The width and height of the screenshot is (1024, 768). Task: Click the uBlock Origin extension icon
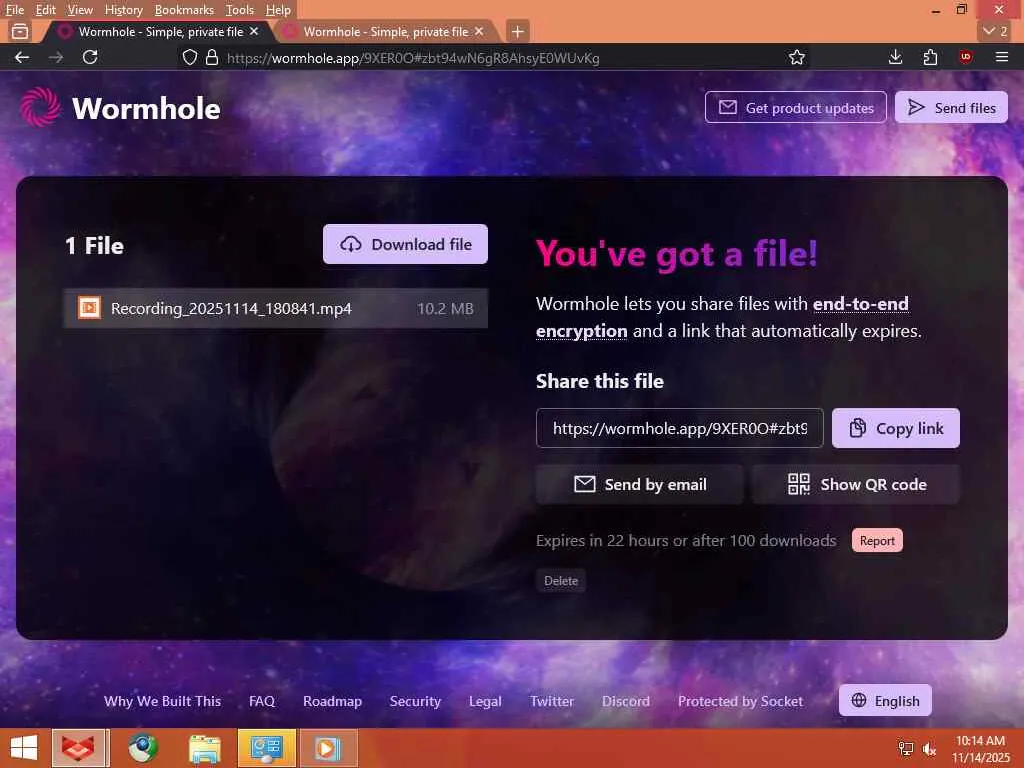pos(965,57)
